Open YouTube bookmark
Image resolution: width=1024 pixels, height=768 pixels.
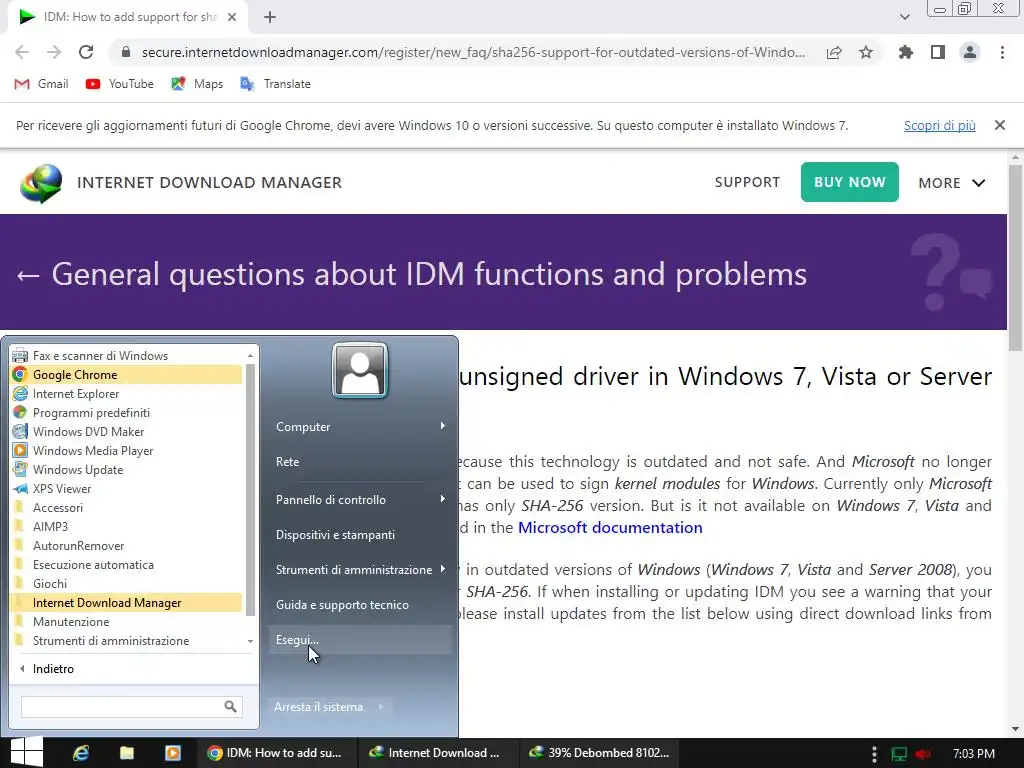(x=120, y=84)
